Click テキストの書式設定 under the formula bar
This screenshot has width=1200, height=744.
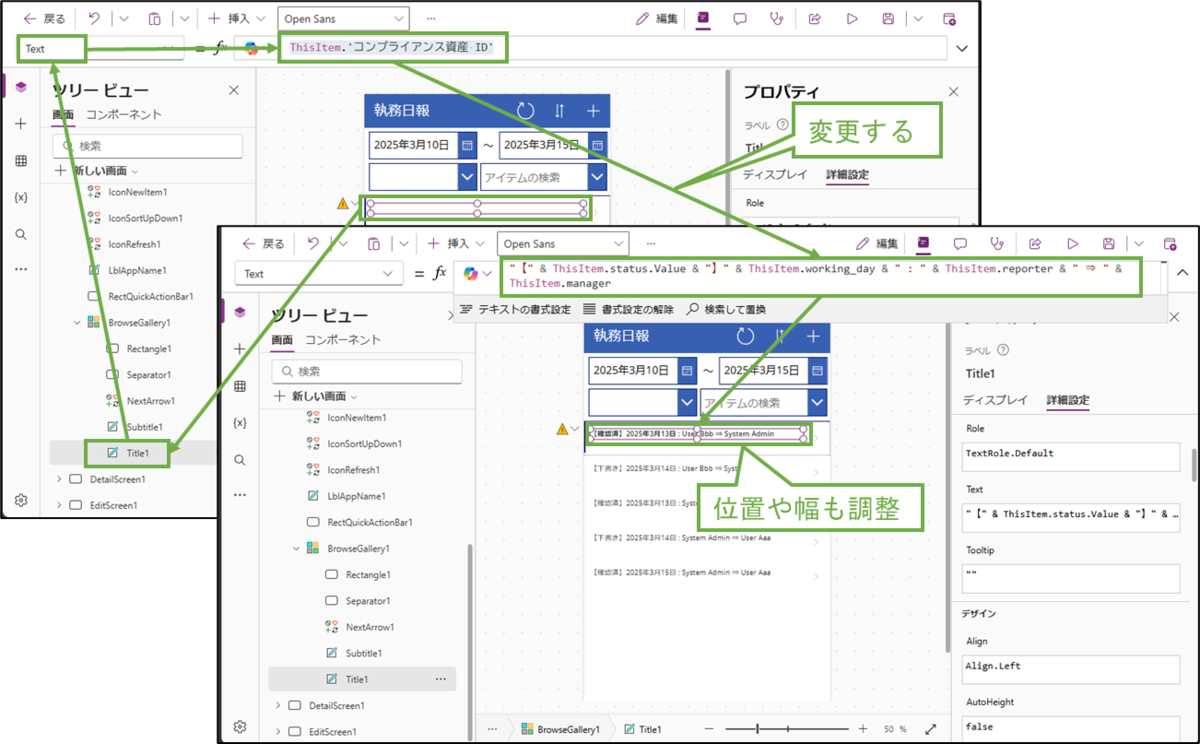(x=515, y=309)
